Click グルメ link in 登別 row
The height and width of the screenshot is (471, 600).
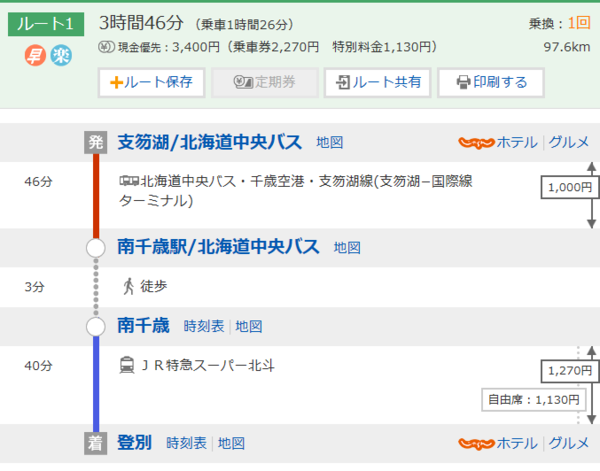(569, 443)
